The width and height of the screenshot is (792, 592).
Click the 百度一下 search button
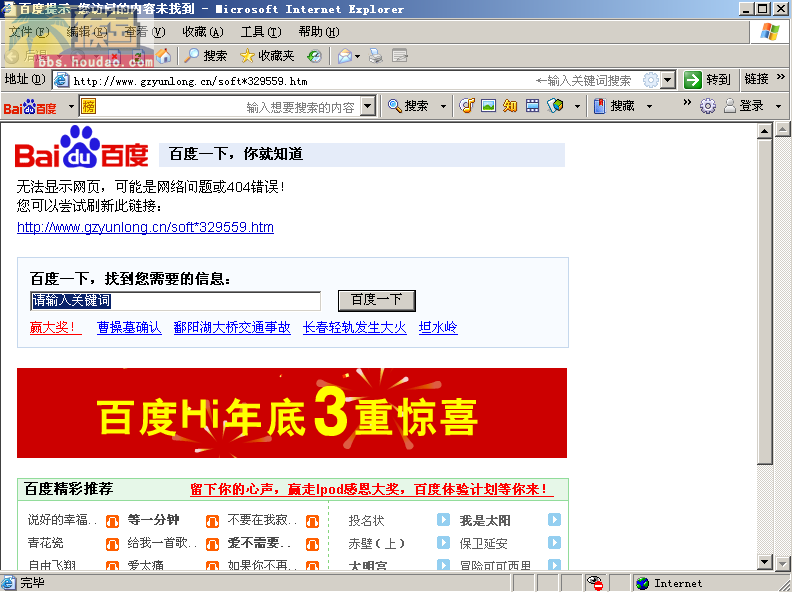point(376,301)
